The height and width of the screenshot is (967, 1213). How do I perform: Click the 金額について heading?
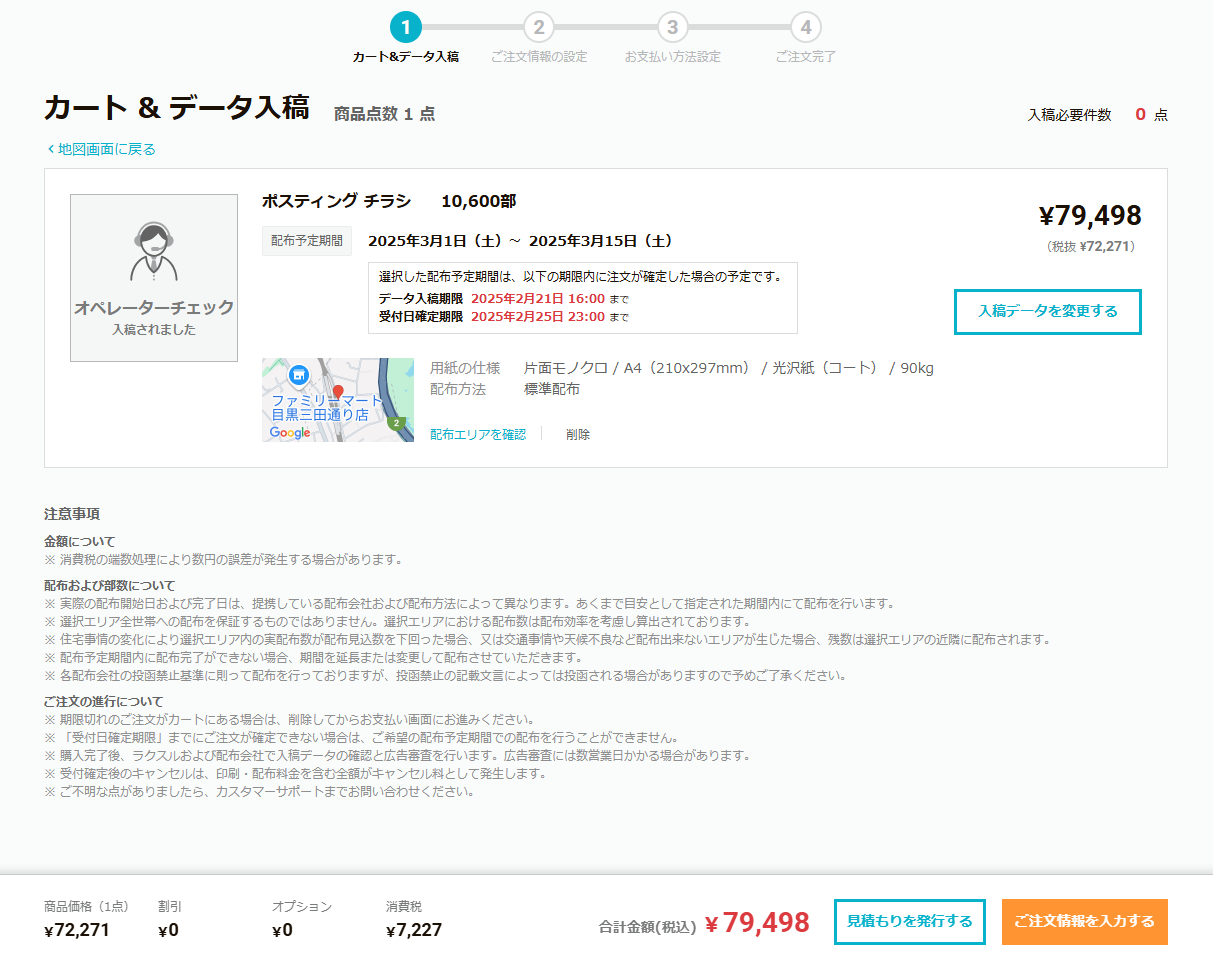click(79, 541)
